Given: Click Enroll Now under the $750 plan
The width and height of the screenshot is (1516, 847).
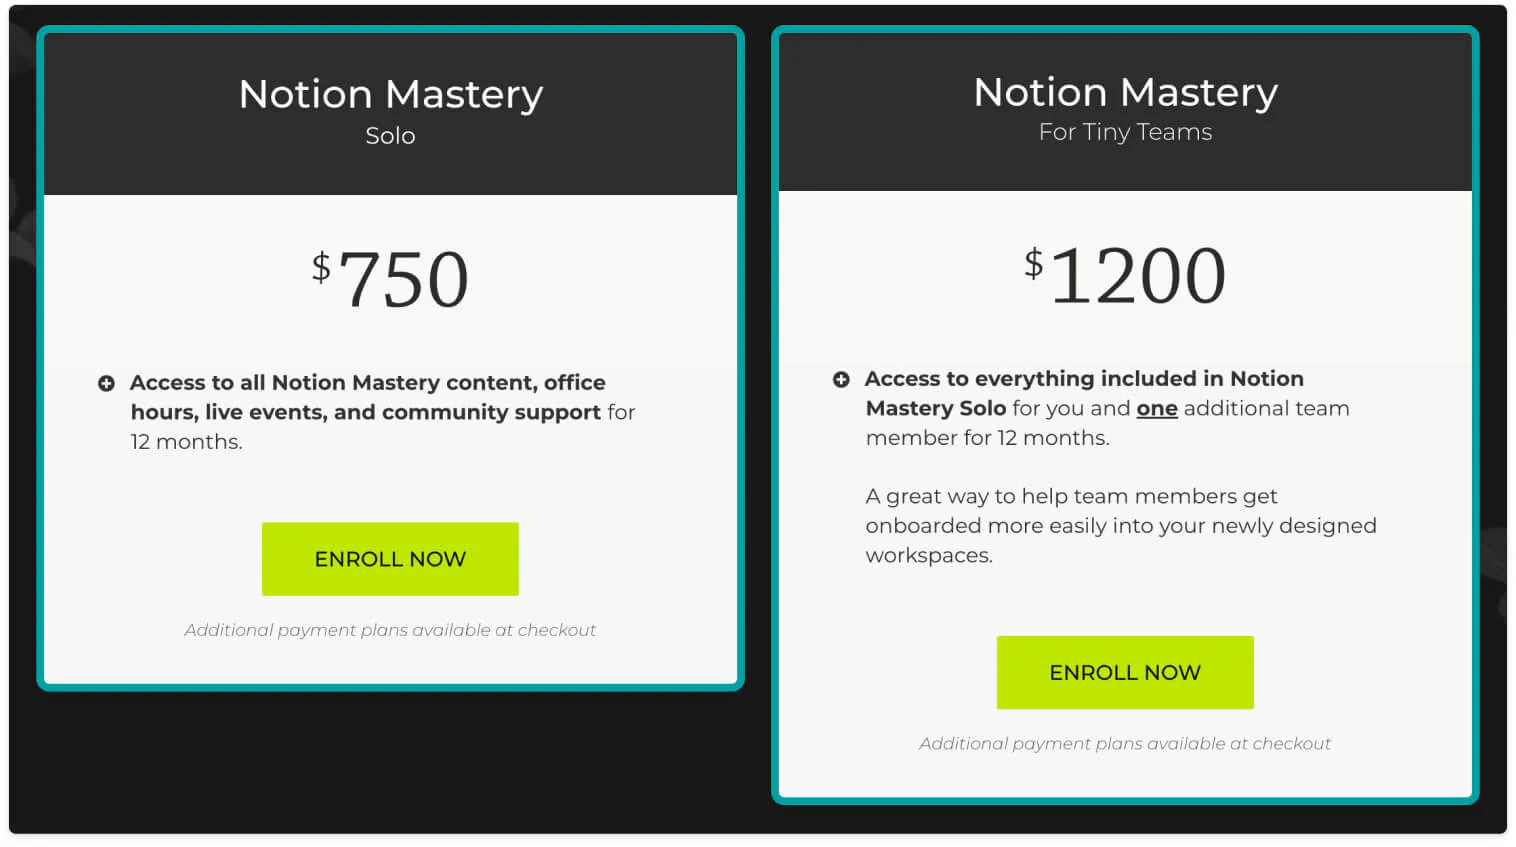Looking at the screenshot, I should pyautogui.click(x=390, y=559).
